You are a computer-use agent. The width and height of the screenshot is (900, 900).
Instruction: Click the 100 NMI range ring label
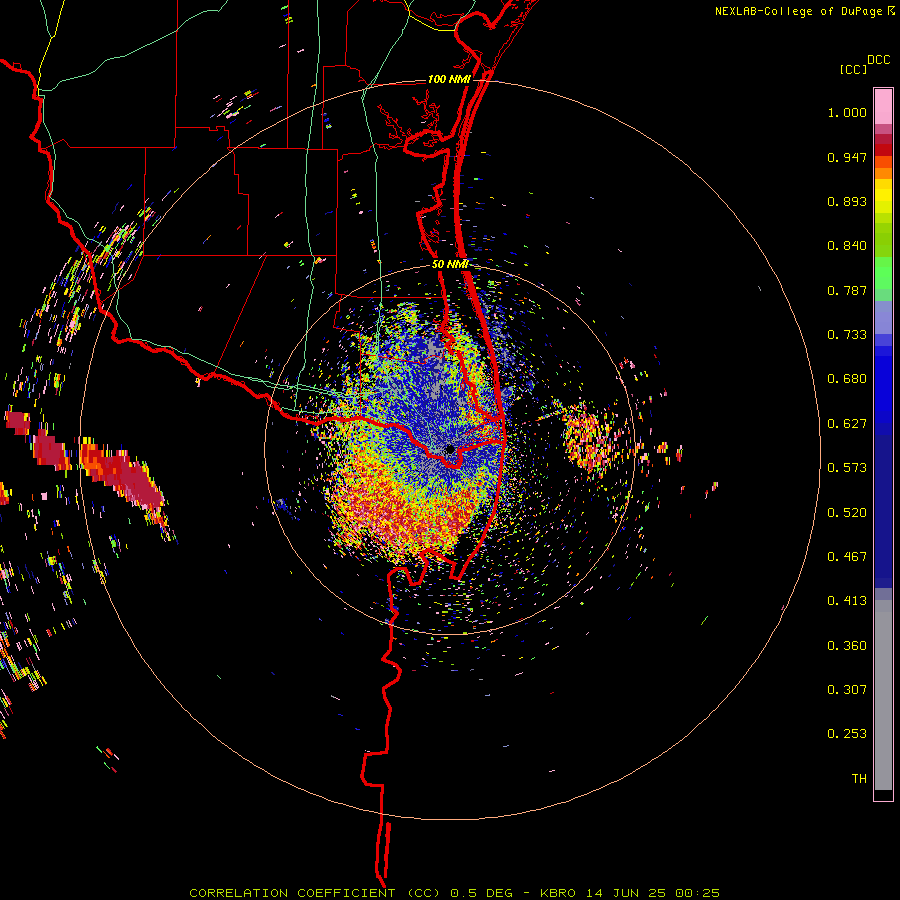(449, 79)
